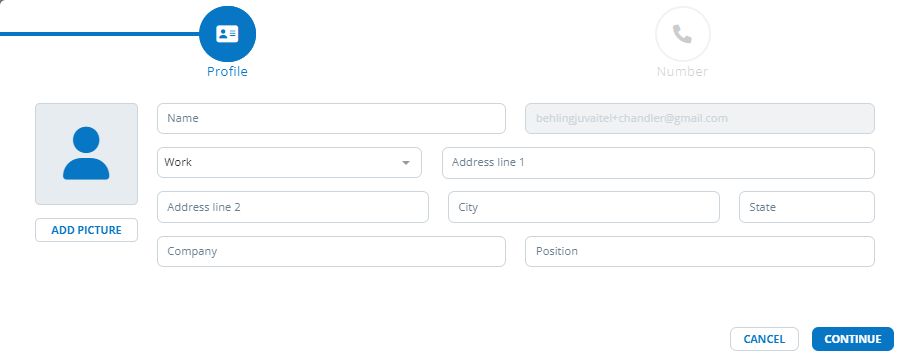Click the blue step progress line
The height and width of the screenshot is (360, 905).
pos(99,34)
